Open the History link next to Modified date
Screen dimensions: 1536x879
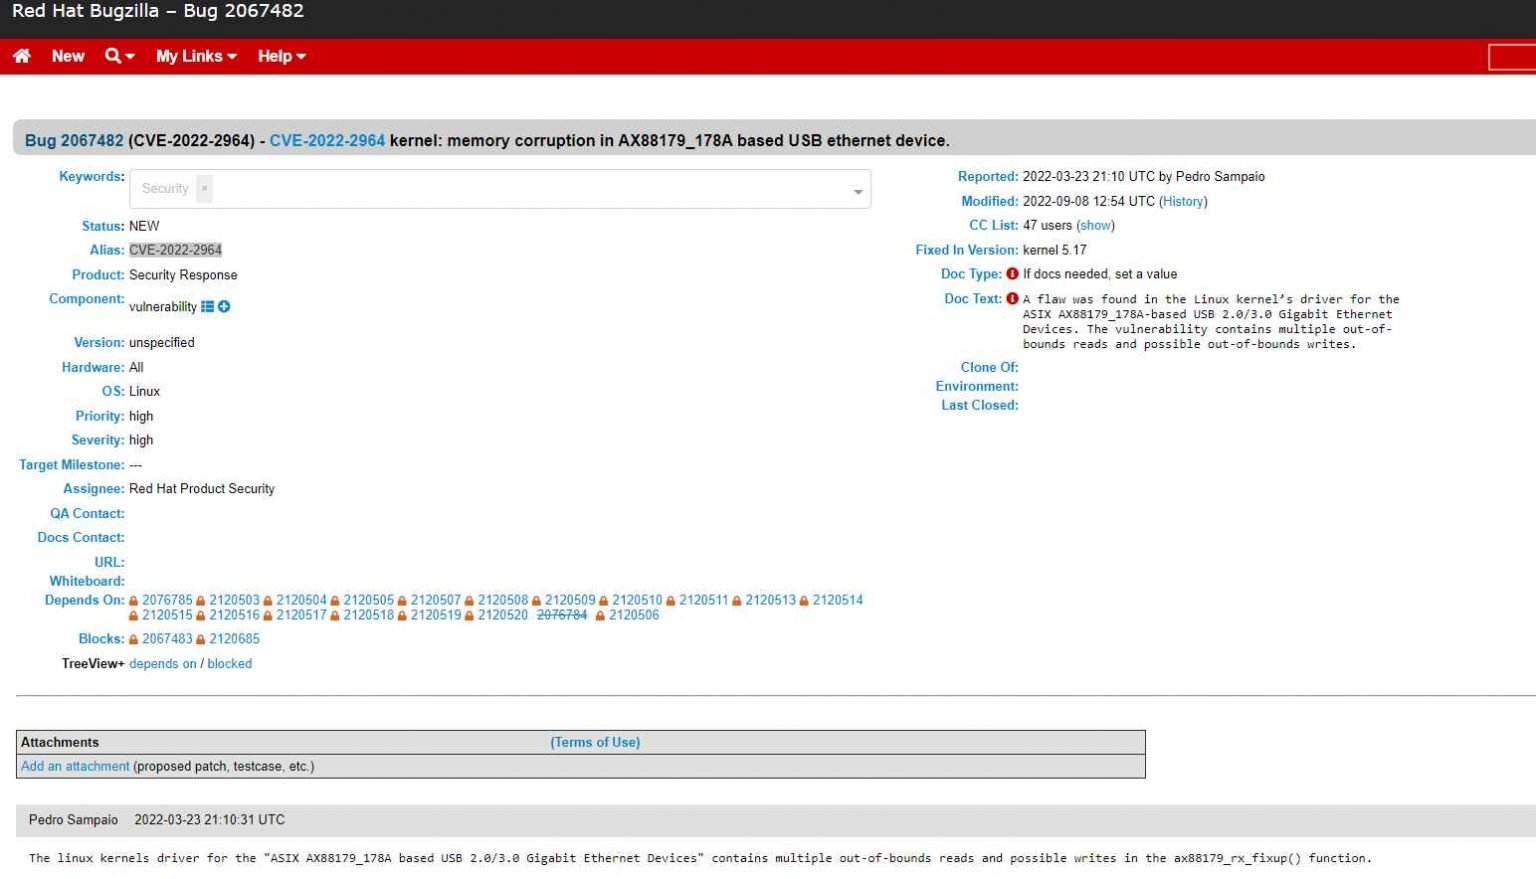click(1182, 201)
